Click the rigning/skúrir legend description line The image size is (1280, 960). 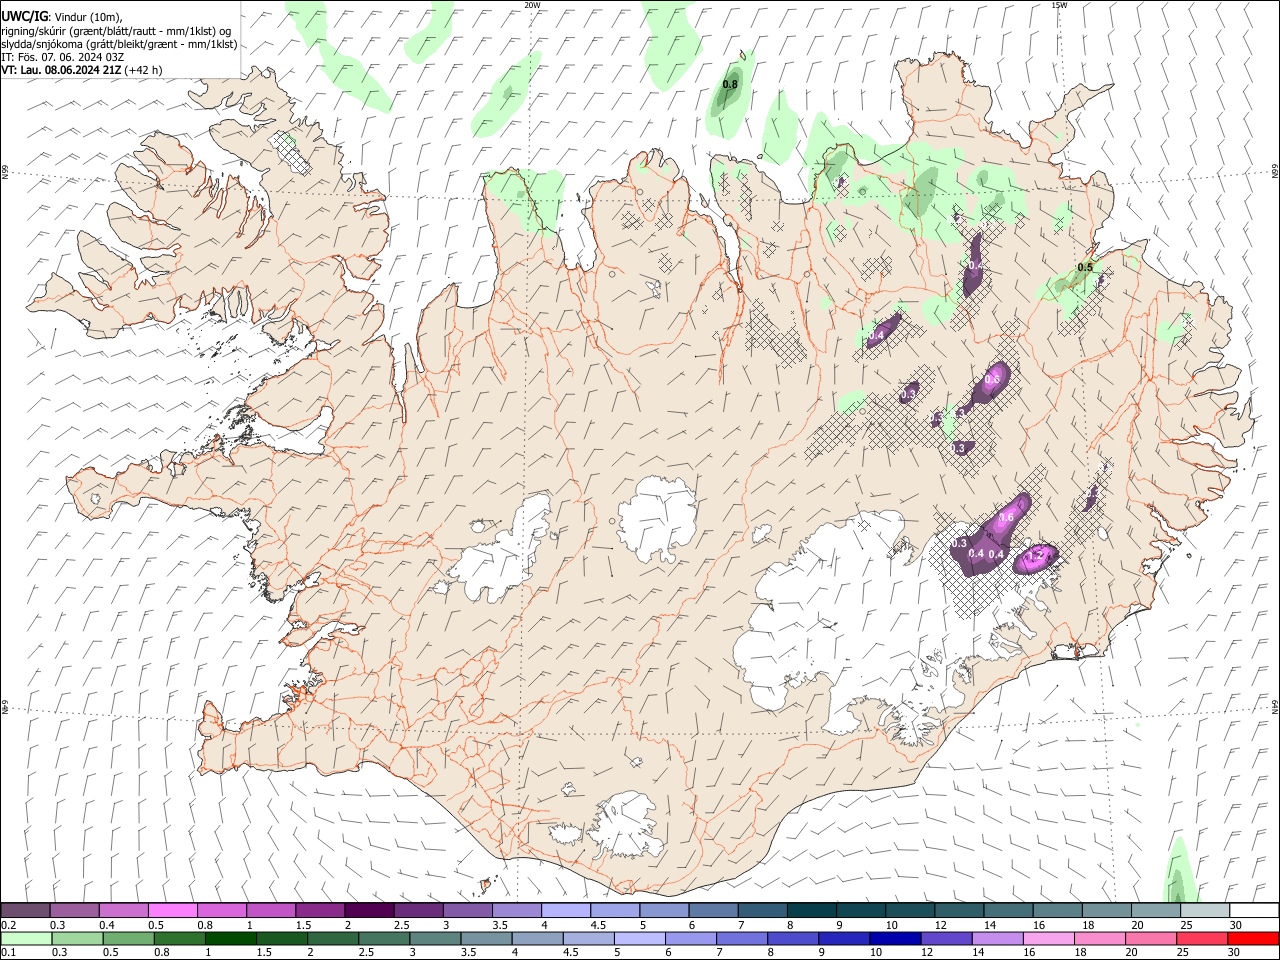click(116, 30)
